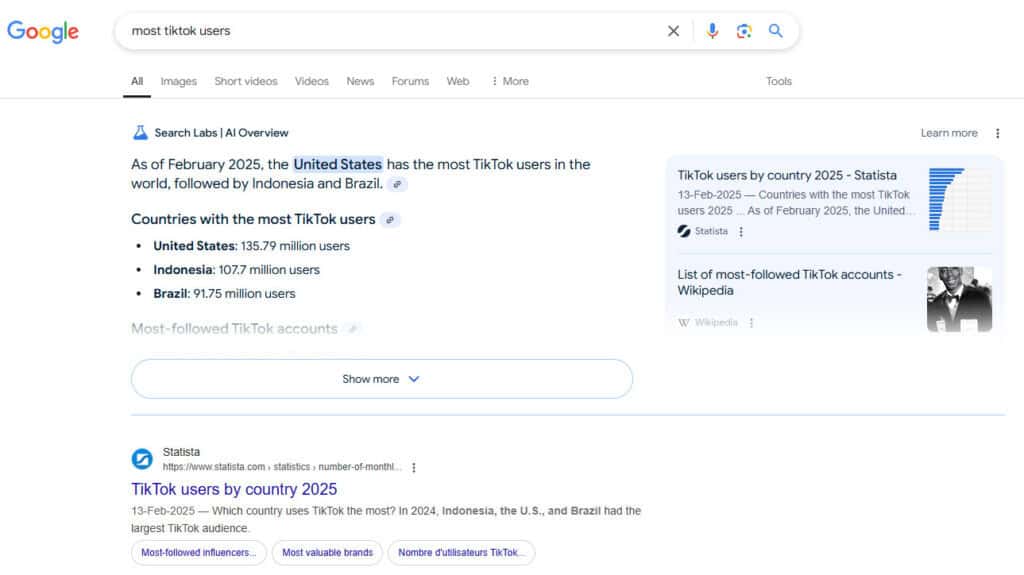
Task: Click 'Brazil: 91.75 million users' bullet
Action: tap(224, 294)
